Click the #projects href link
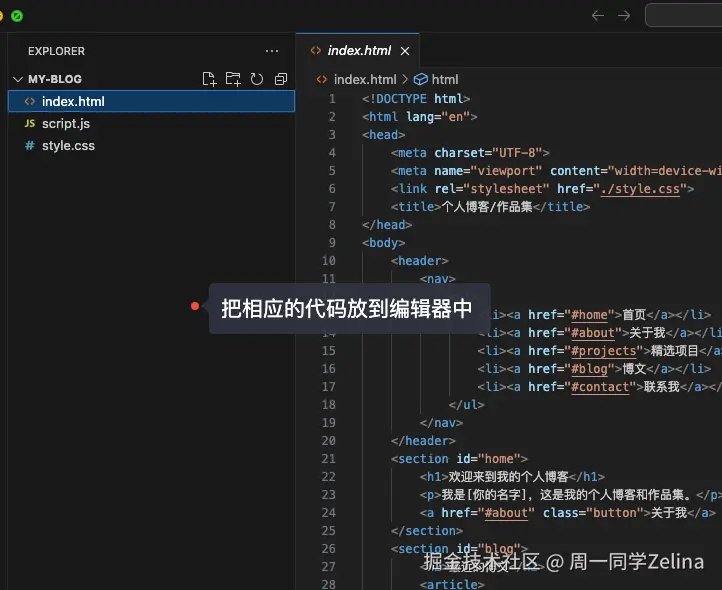The image size is (722, 590). click(604, 351)
